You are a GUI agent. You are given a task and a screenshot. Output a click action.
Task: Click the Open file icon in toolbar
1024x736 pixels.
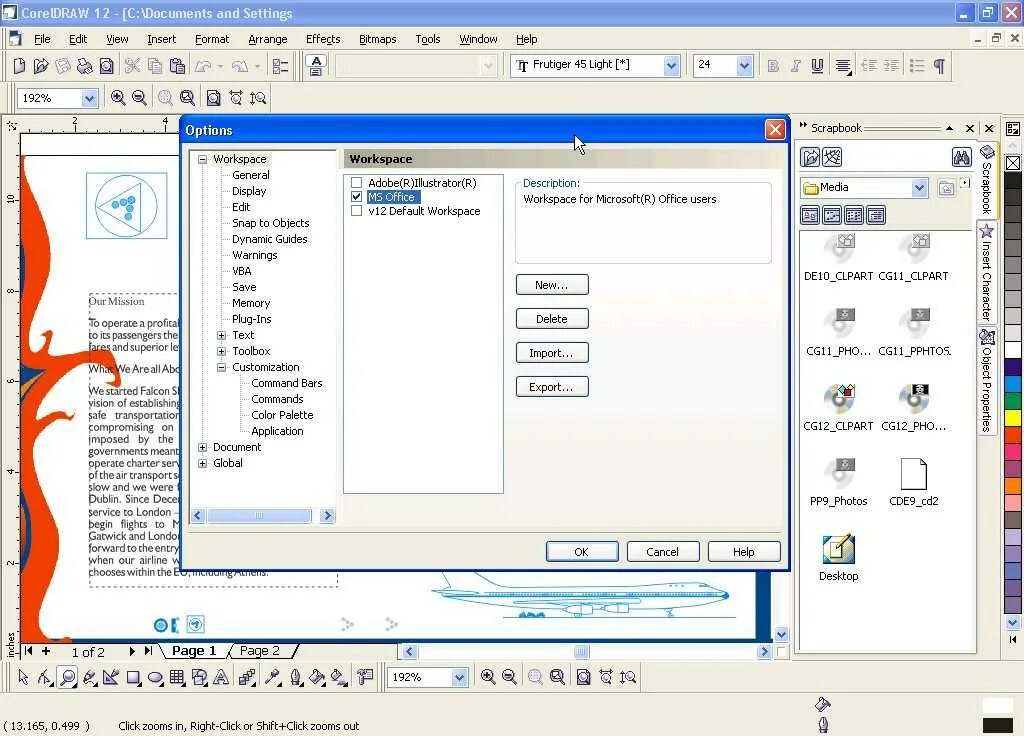(40, 65)
